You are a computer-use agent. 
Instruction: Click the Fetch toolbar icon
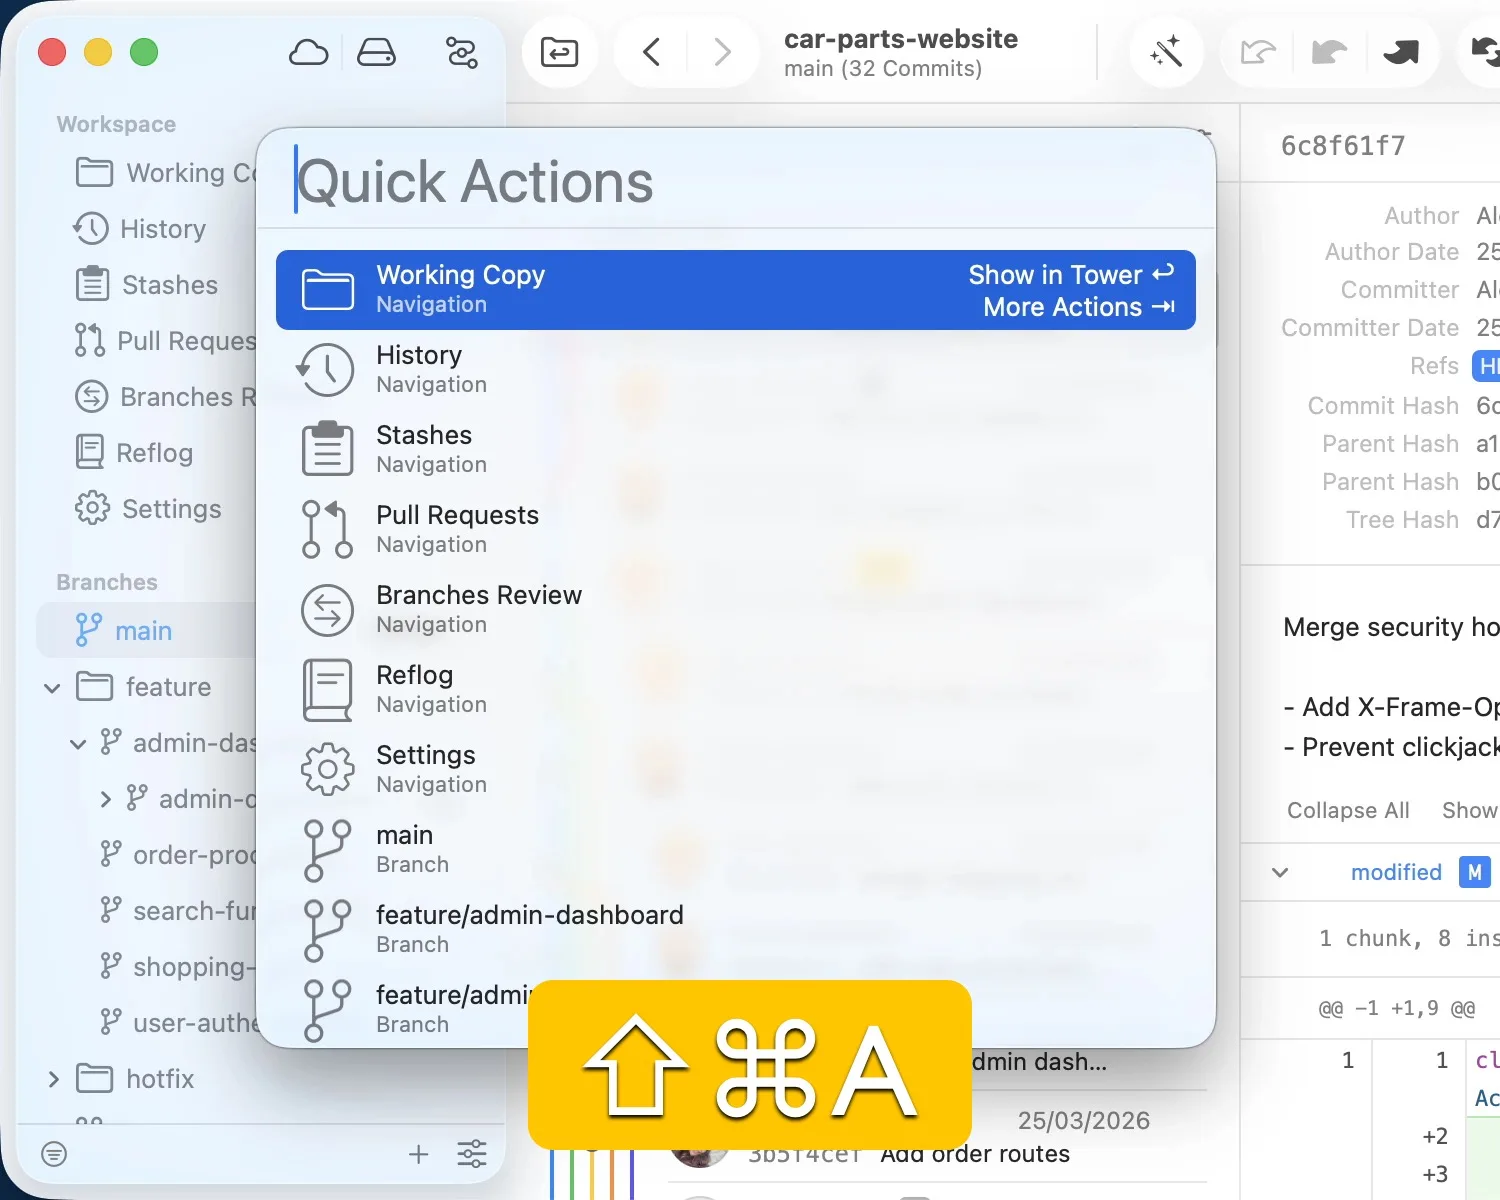pos(1257,51)
